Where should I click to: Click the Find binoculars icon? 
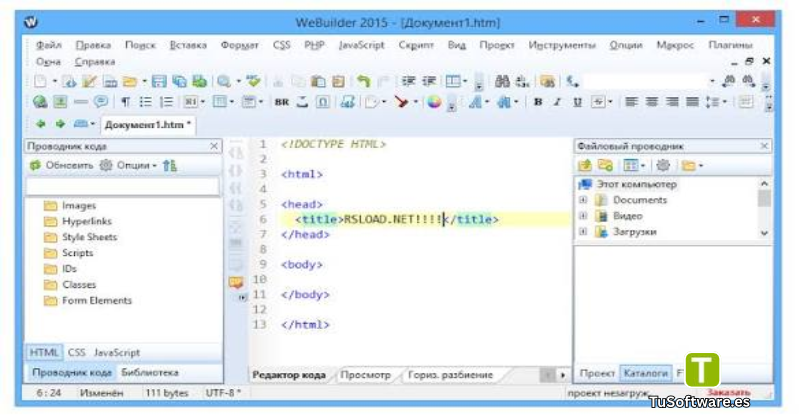click(502, 81)
